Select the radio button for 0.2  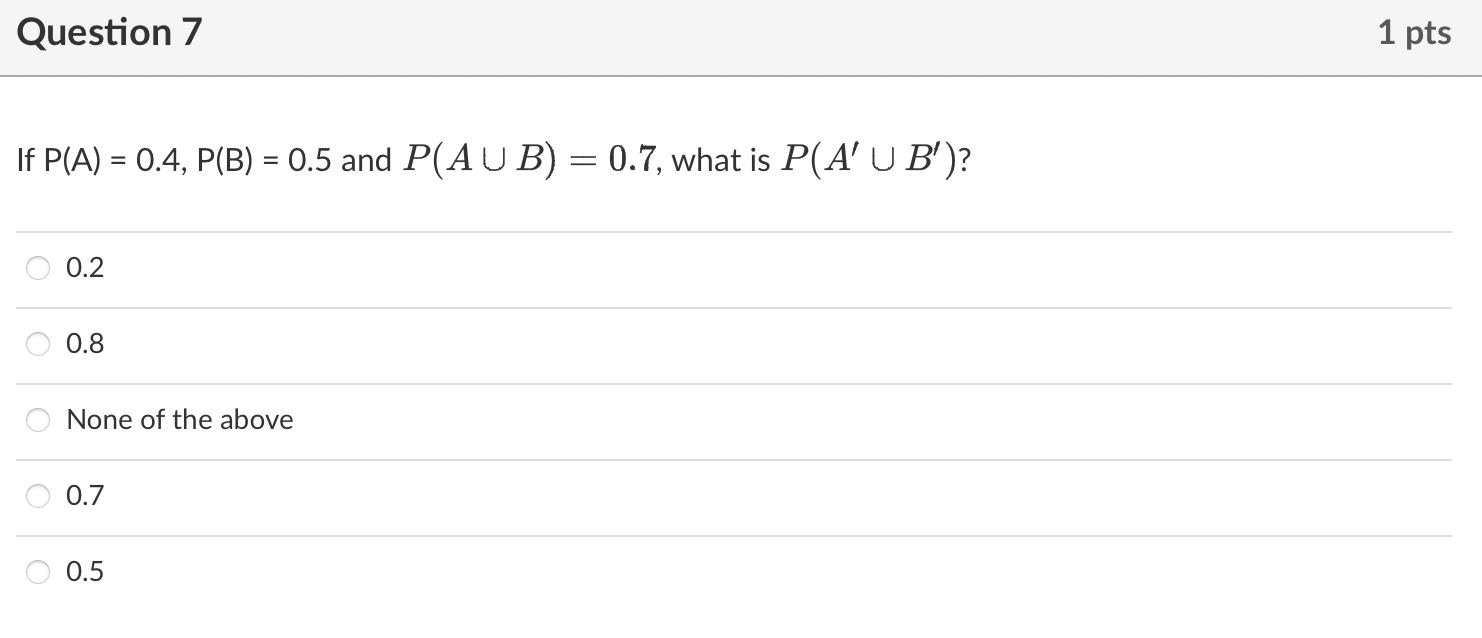click(x=38, y=268)
